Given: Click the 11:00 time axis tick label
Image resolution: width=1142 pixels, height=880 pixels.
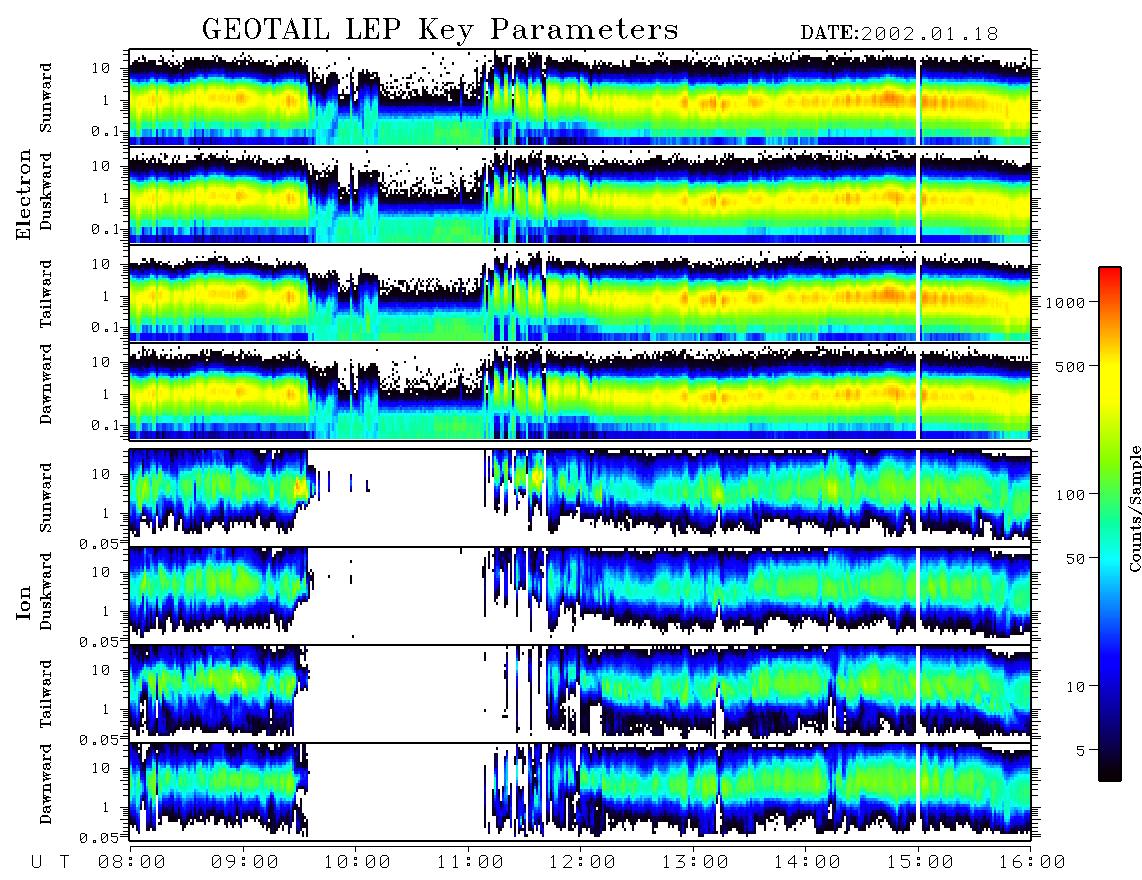Looking at the screenshot, I should click(x=470, y=862).
